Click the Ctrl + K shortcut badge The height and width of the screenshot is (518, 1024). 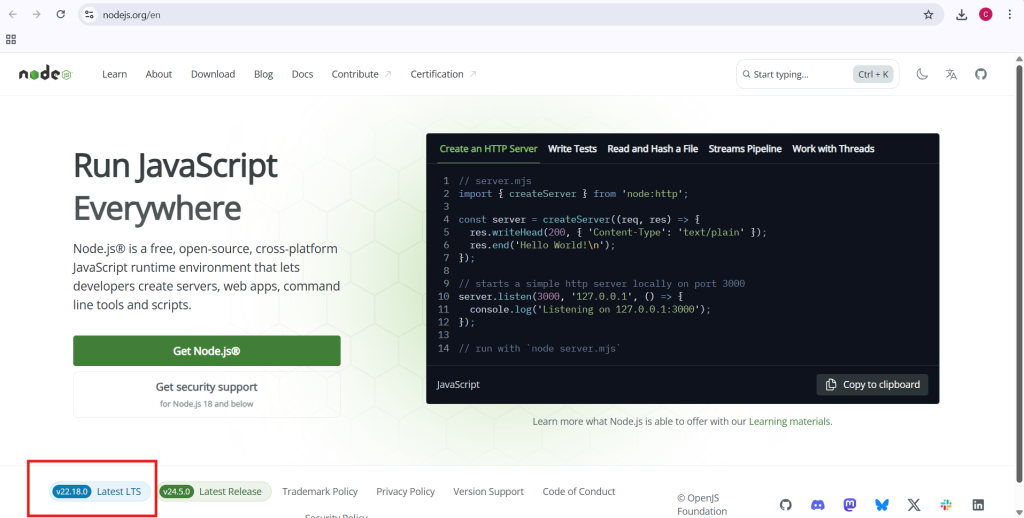873,74
